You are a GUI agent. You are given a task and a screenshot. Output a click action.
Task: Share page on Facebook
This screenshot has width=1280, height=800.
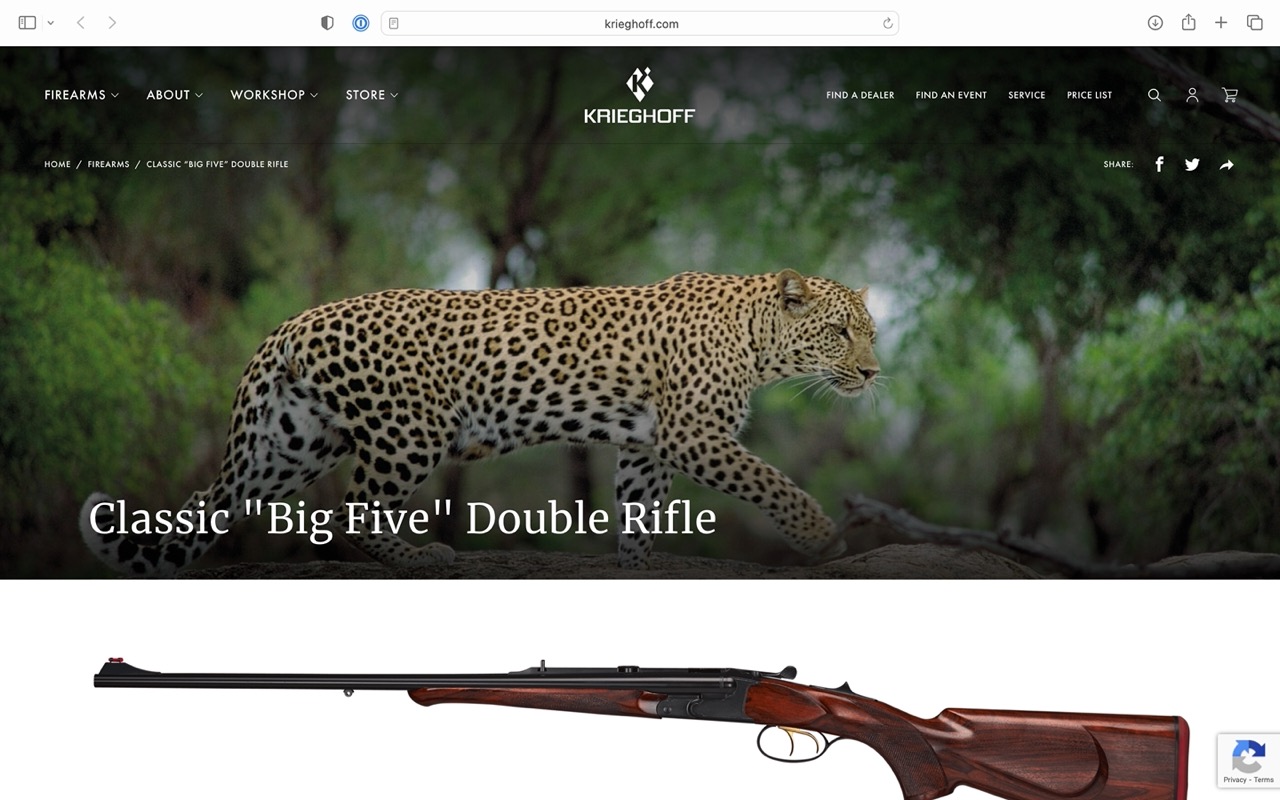(1159, 164)
